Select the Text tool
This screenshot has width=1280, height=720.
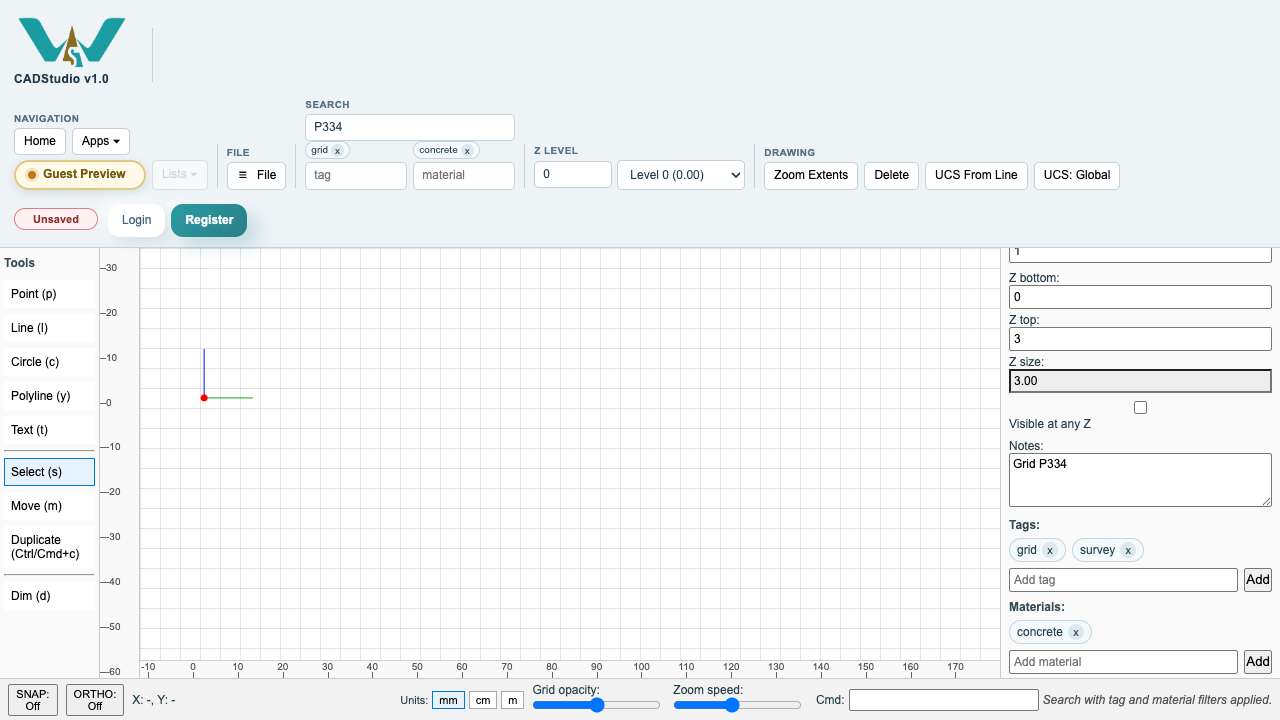pyautogui.click(x=49, y=430)
